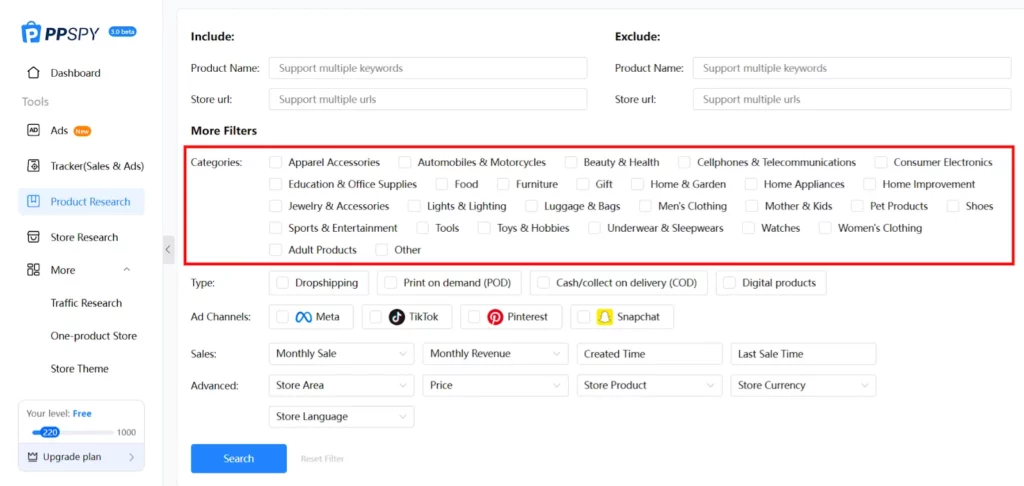
Task: Click the blue Search button
Action: pyautogui.click(x=238, y=458)
